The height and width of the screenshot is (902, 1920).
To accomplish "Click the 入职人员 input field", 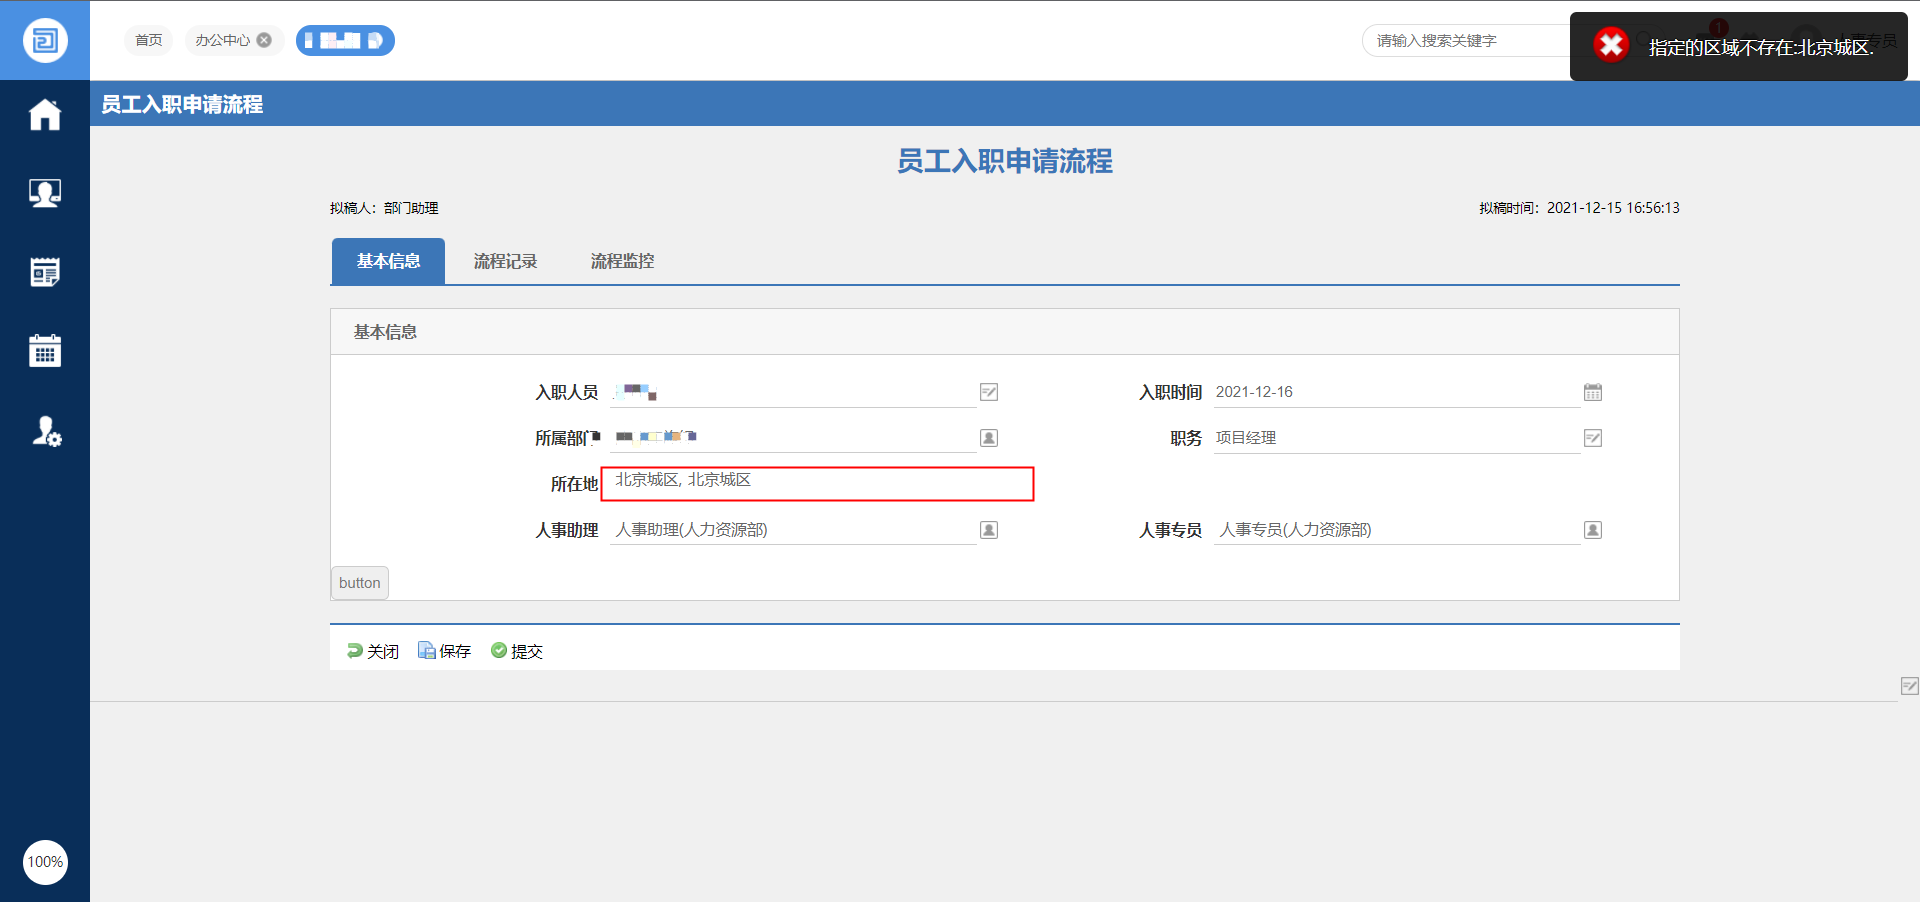I will tap(793, 392).
